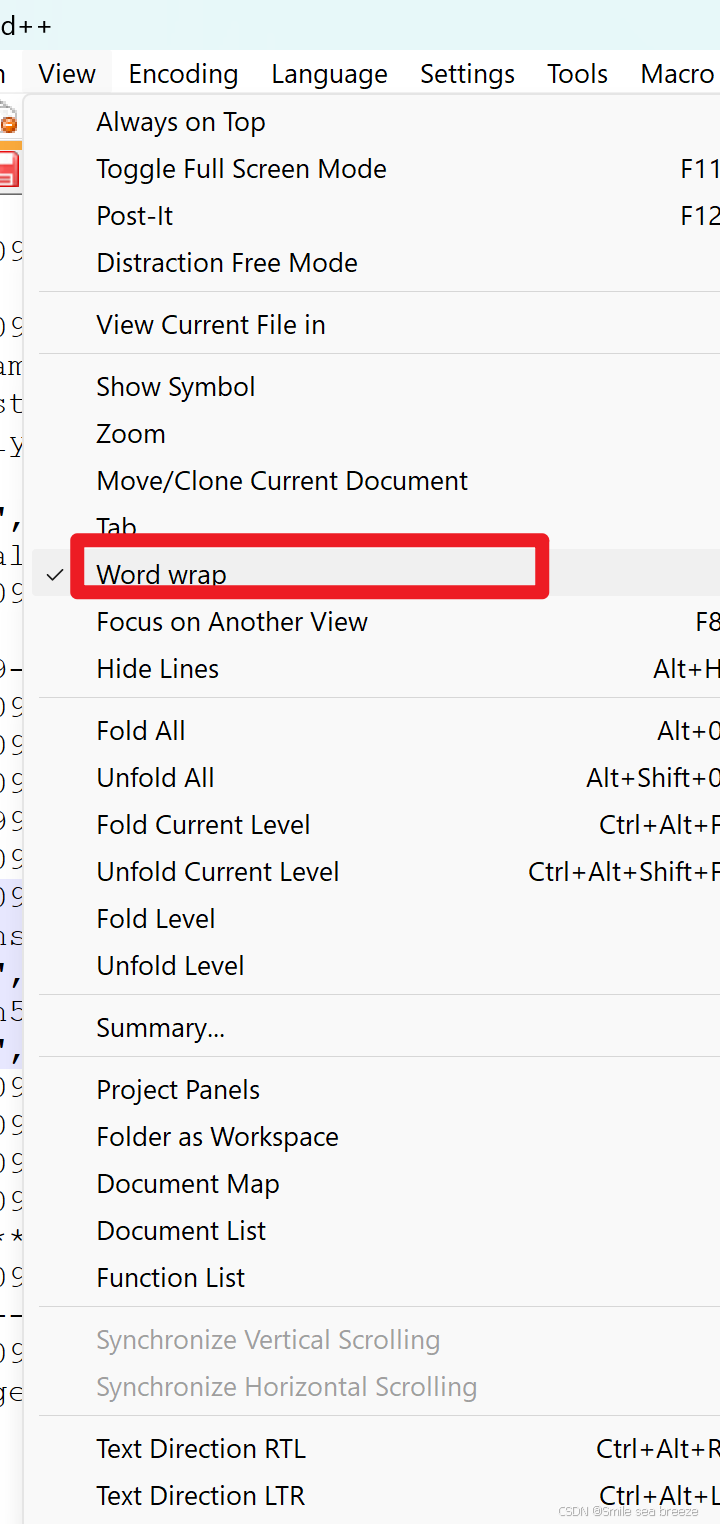Image resolution: width=720 pixels, height=1524 pixels.
Task: Open the Macro menu
Action: click(x=677, y=73)
